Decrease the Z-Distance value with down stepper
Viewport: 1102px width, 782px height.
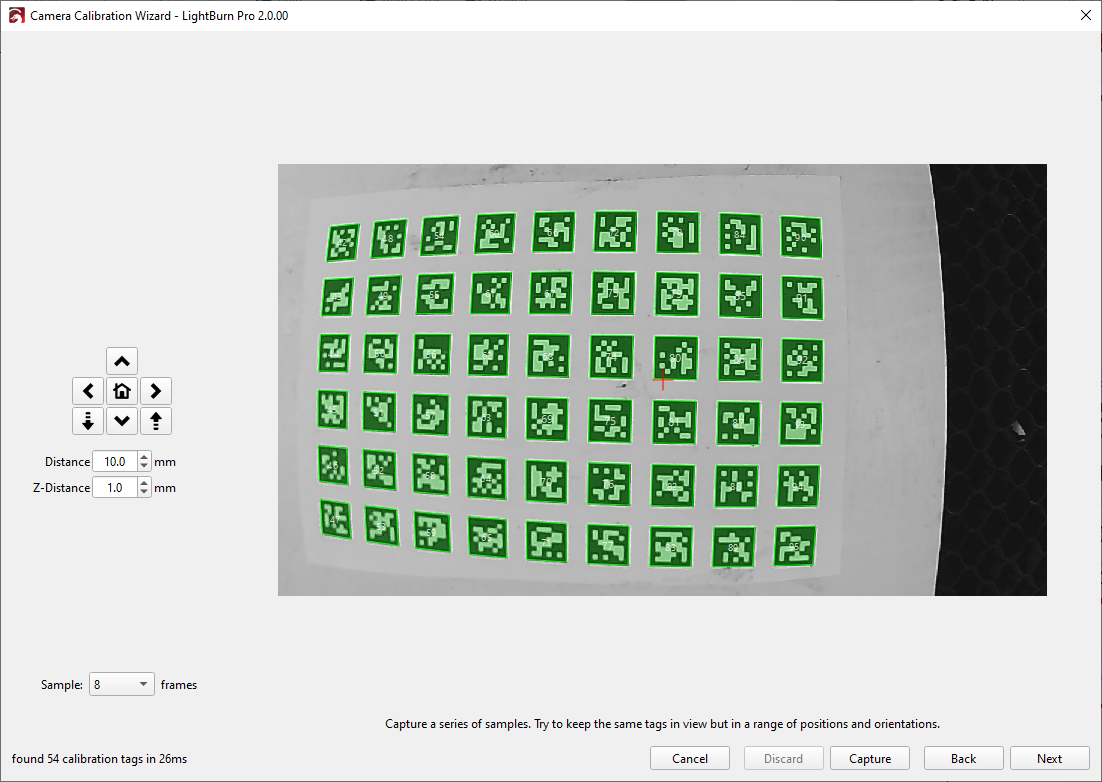[x=144, y=493]
